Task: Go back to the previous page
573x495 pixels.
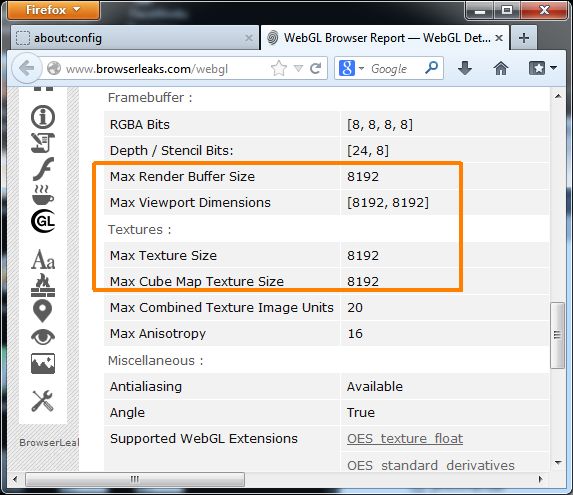Action: point(27,68)
